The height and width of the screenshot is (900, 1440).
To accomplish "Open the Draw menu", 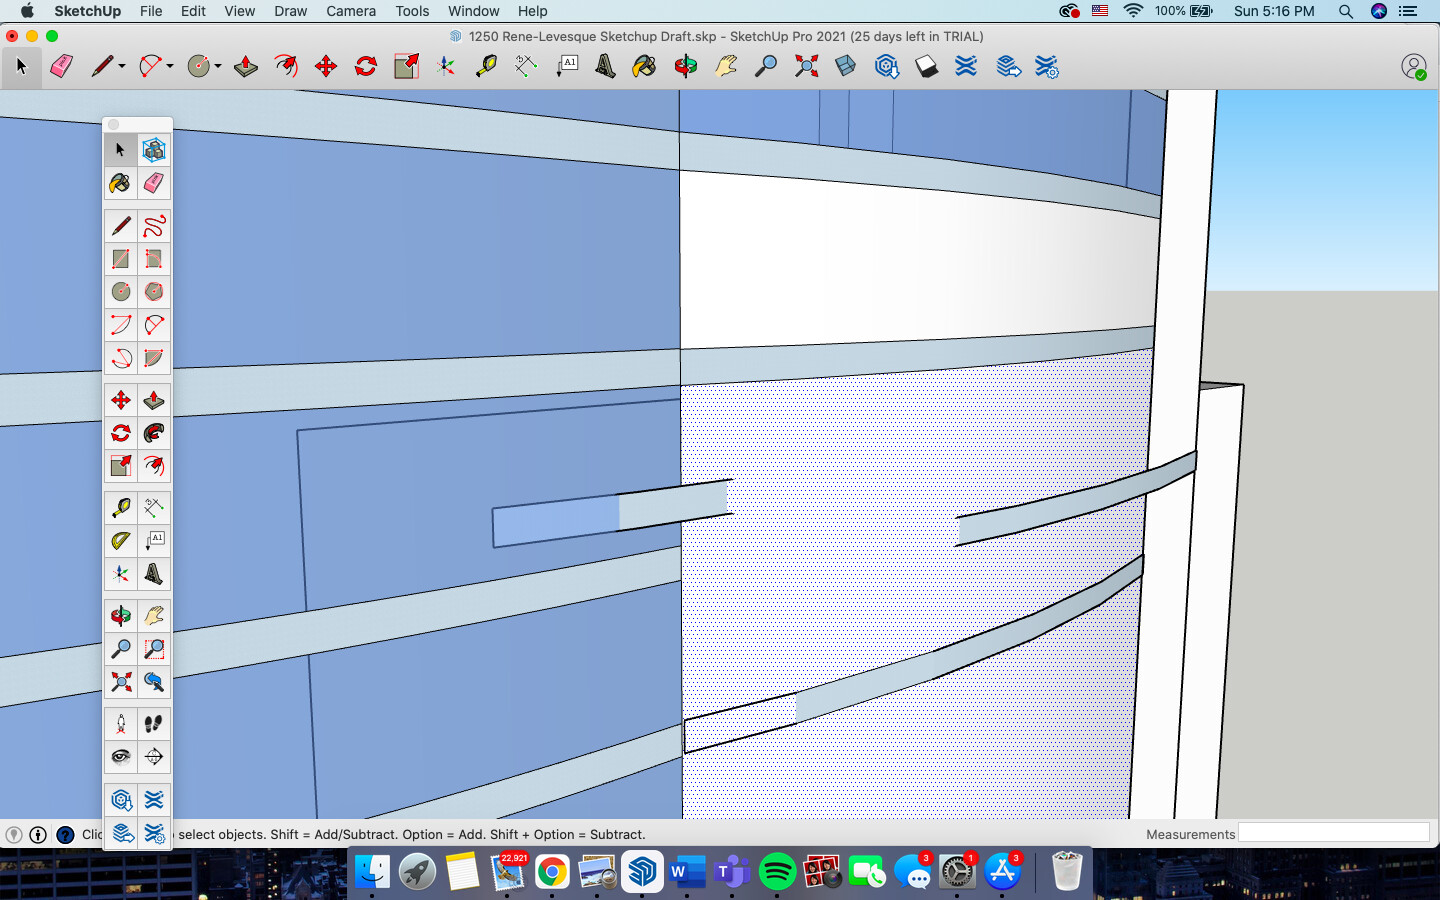I will click(290, 11).
